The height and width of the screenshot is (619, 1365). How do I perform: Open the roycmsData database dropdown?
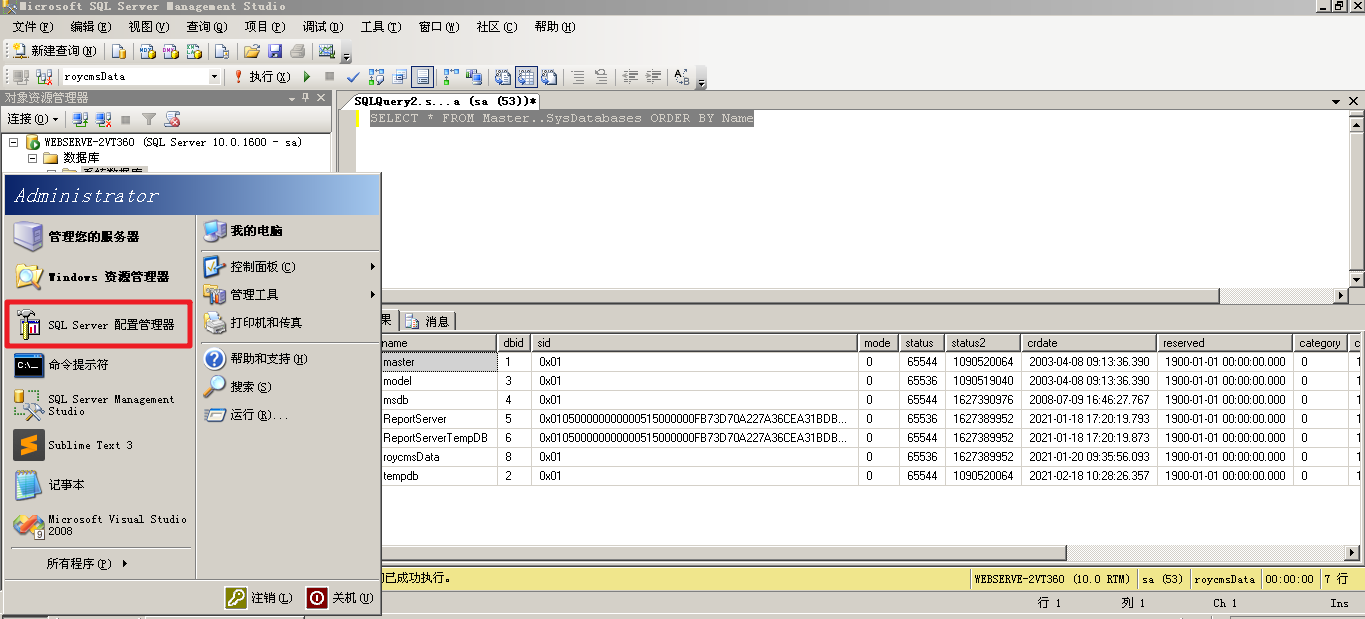coord(214,76)
